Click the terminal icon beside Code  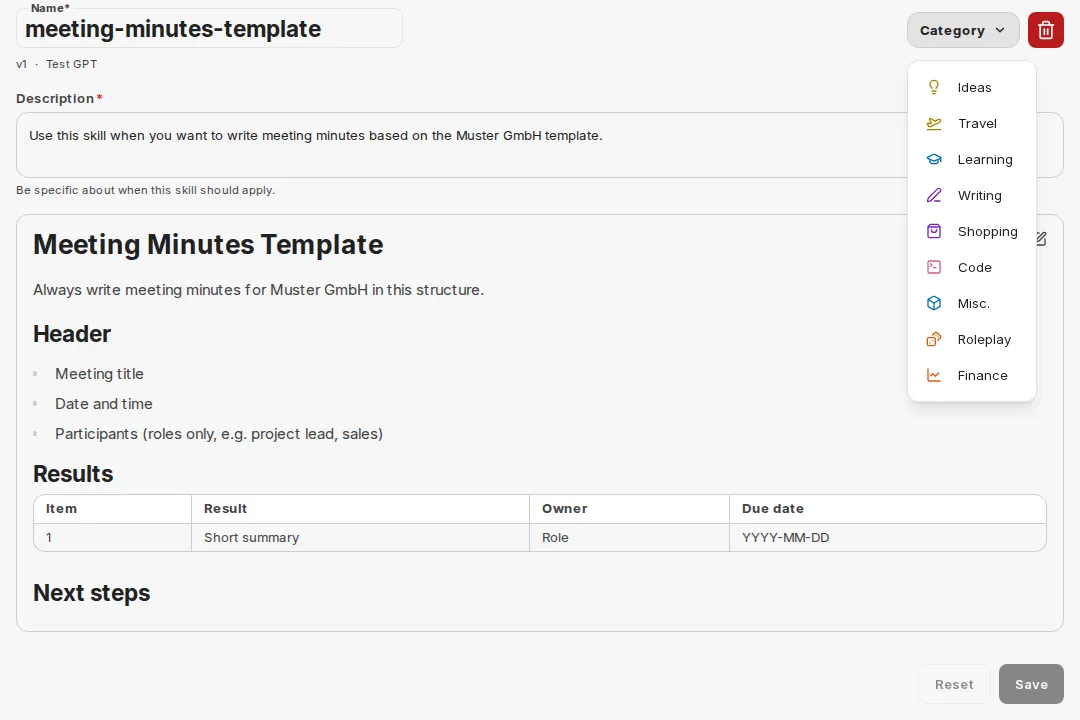pos(934,267)
